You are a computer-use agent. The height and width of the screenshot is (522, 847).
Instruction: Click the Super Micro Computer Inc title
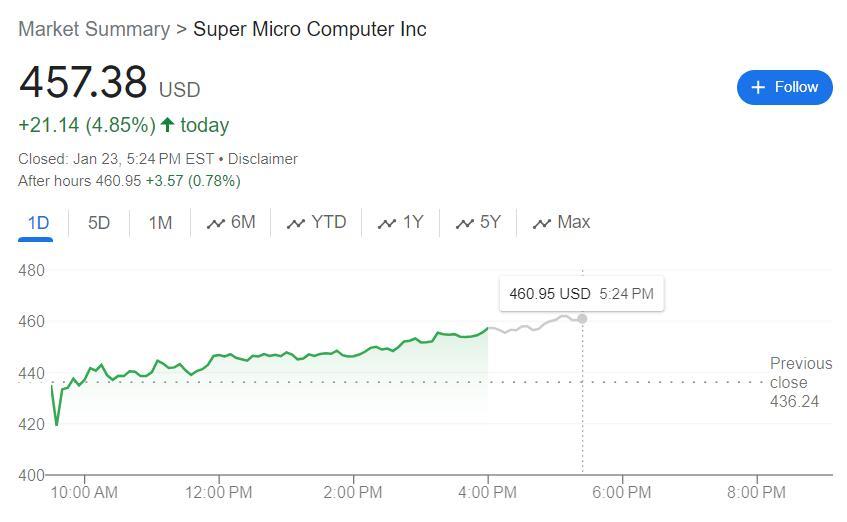tap(310, 29)
